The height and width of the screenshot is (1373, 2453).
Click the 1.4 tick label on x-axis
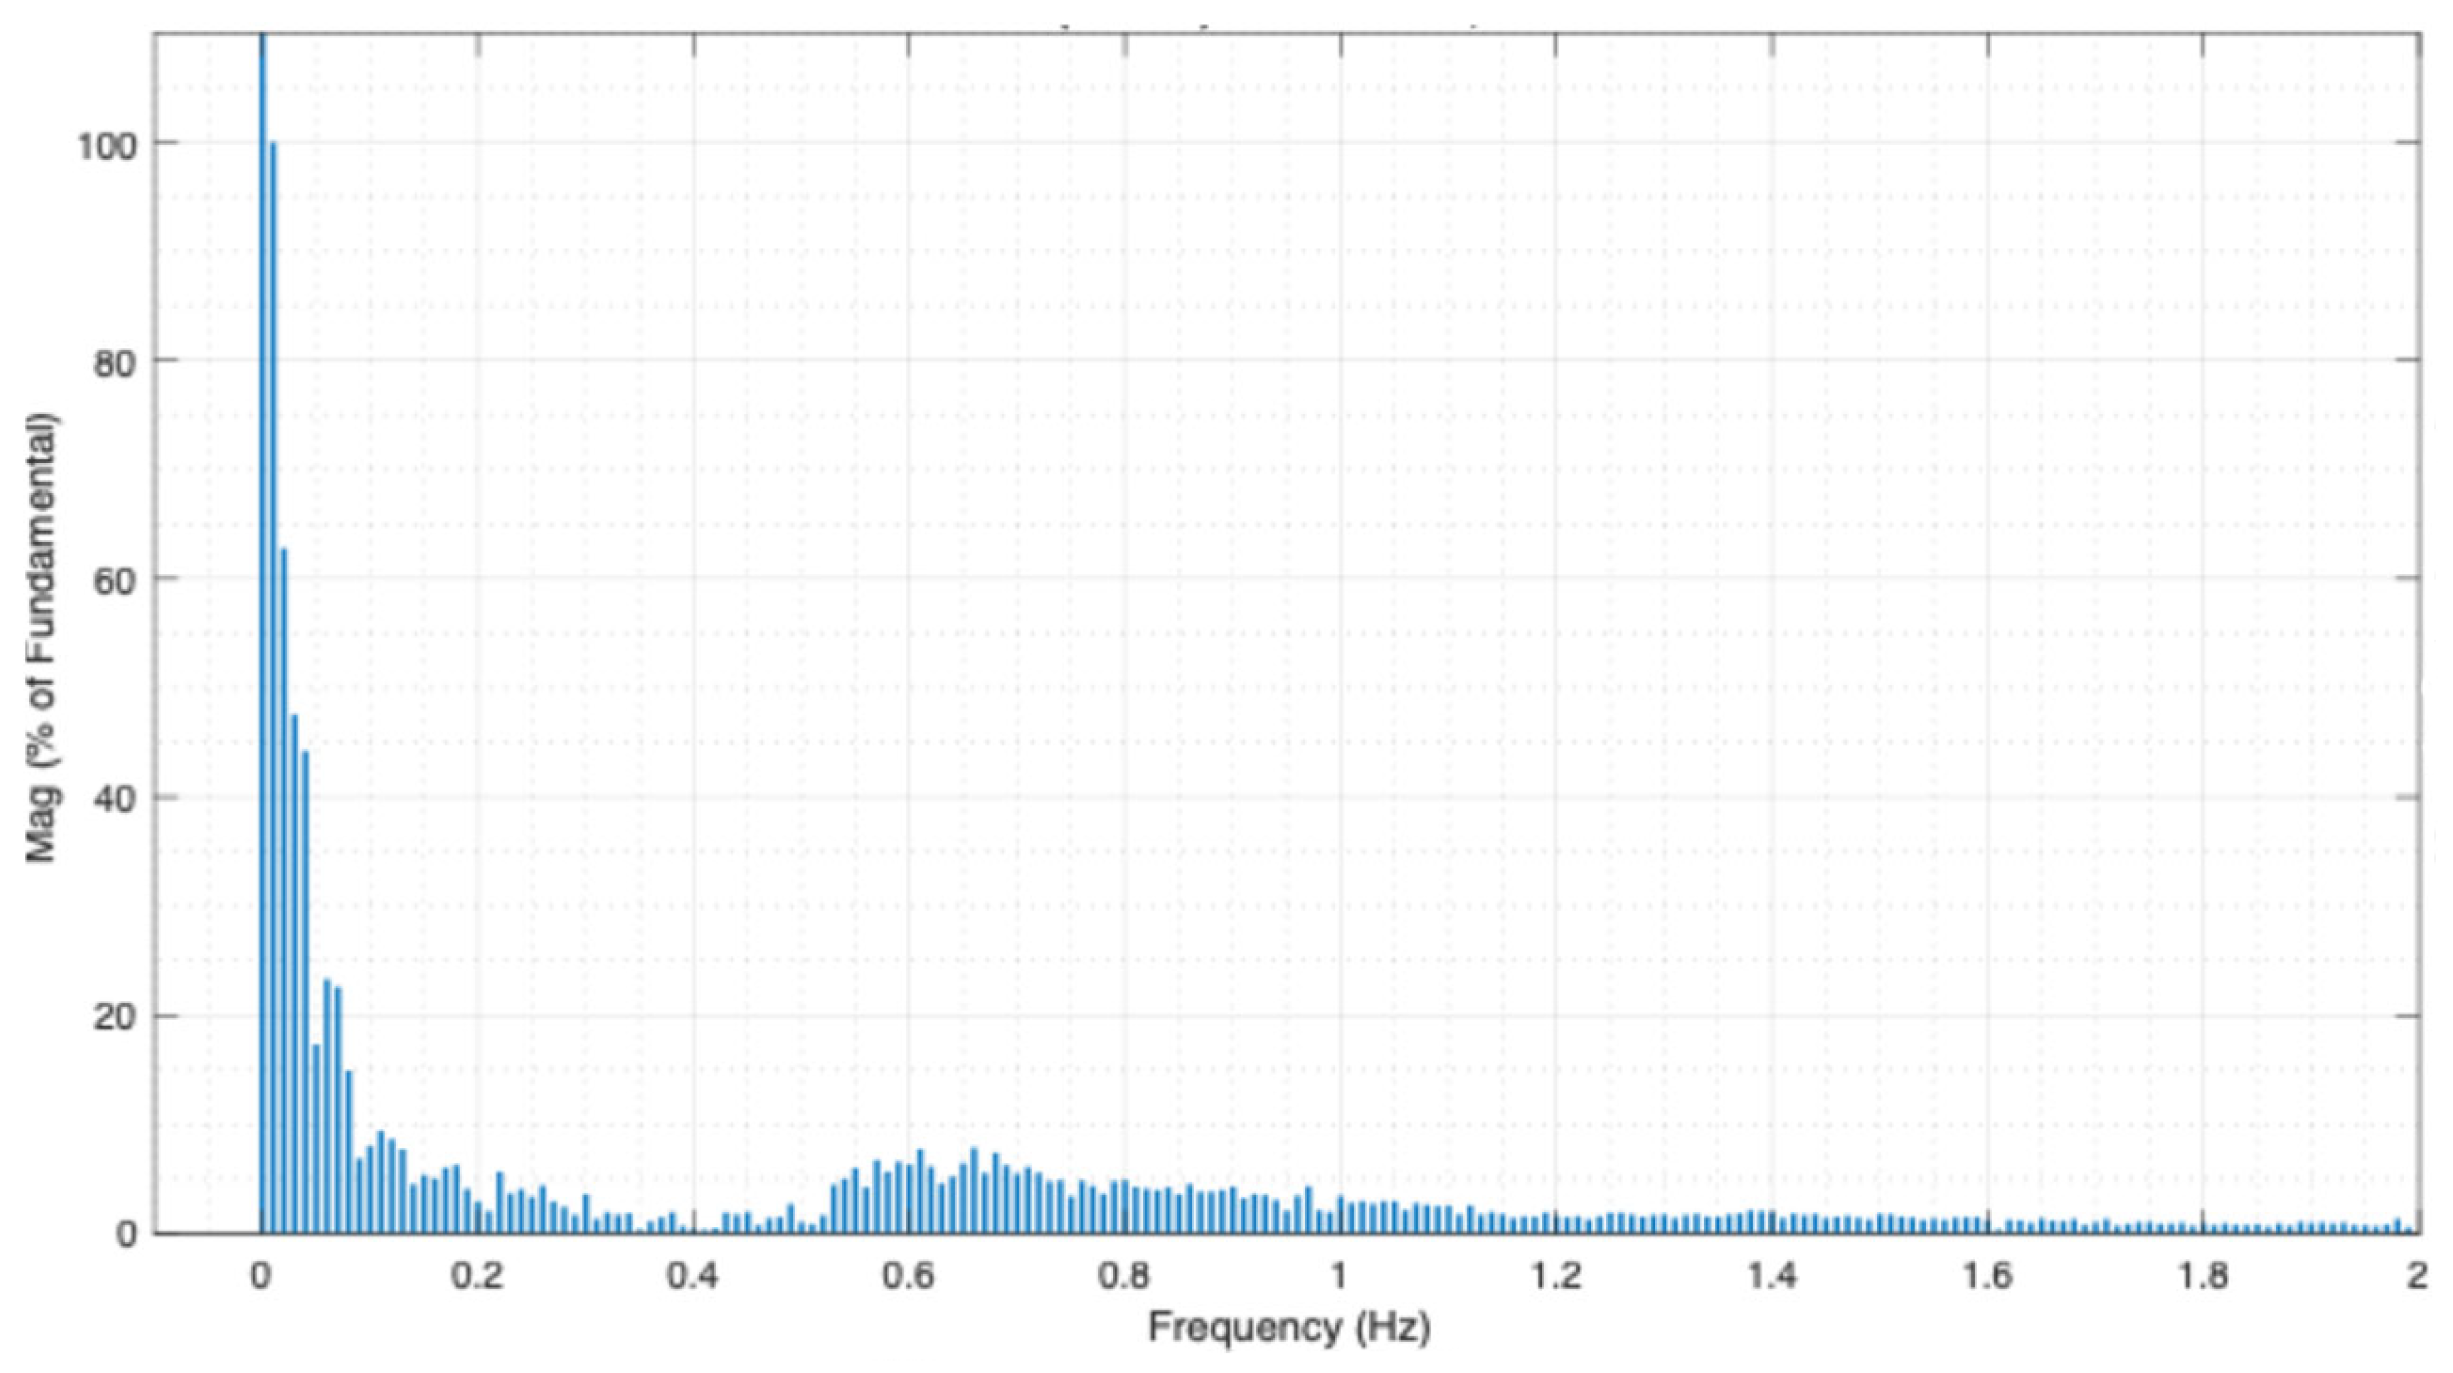1772,1276
